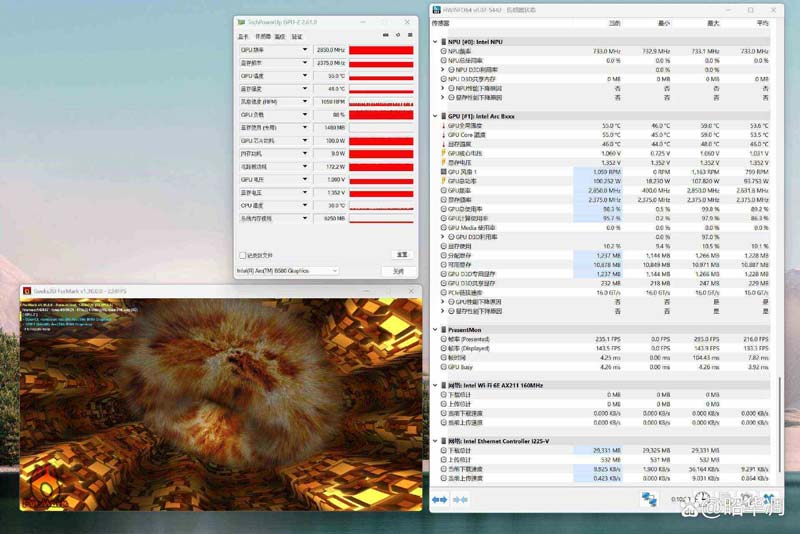Viewport: 800px width, 534px height.
Task: Click the HWiNFO clock timer icon
Action: [x=702, y=499]
